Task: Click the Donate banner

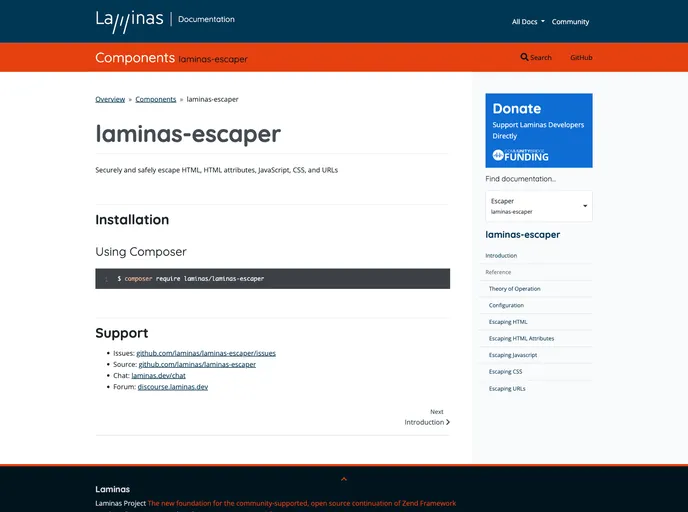Action: coord(539,130)
